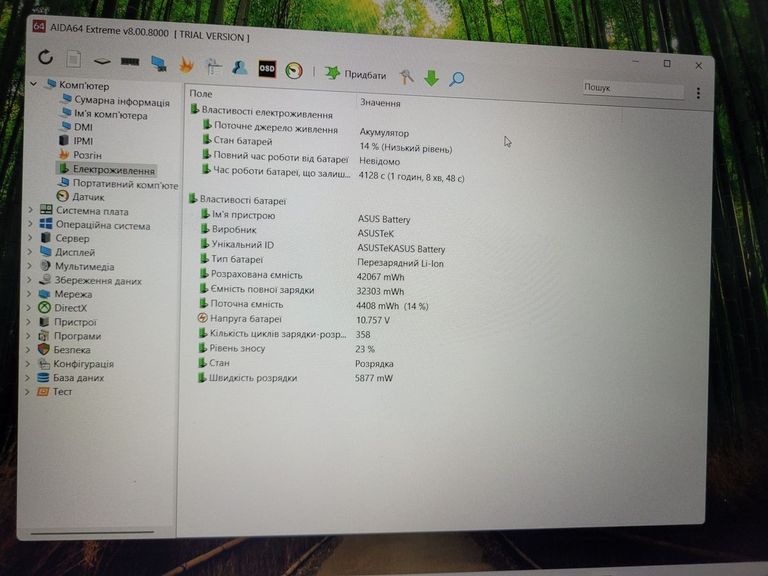Expand the Операційна система tree node
Screen dimensions: 768x576
click(x=30, y=225)
